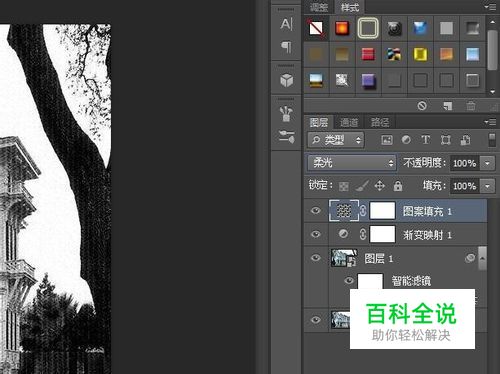Lock image pixels brush icon
Viewport: 500px width, 374px height.
point(362,186)
